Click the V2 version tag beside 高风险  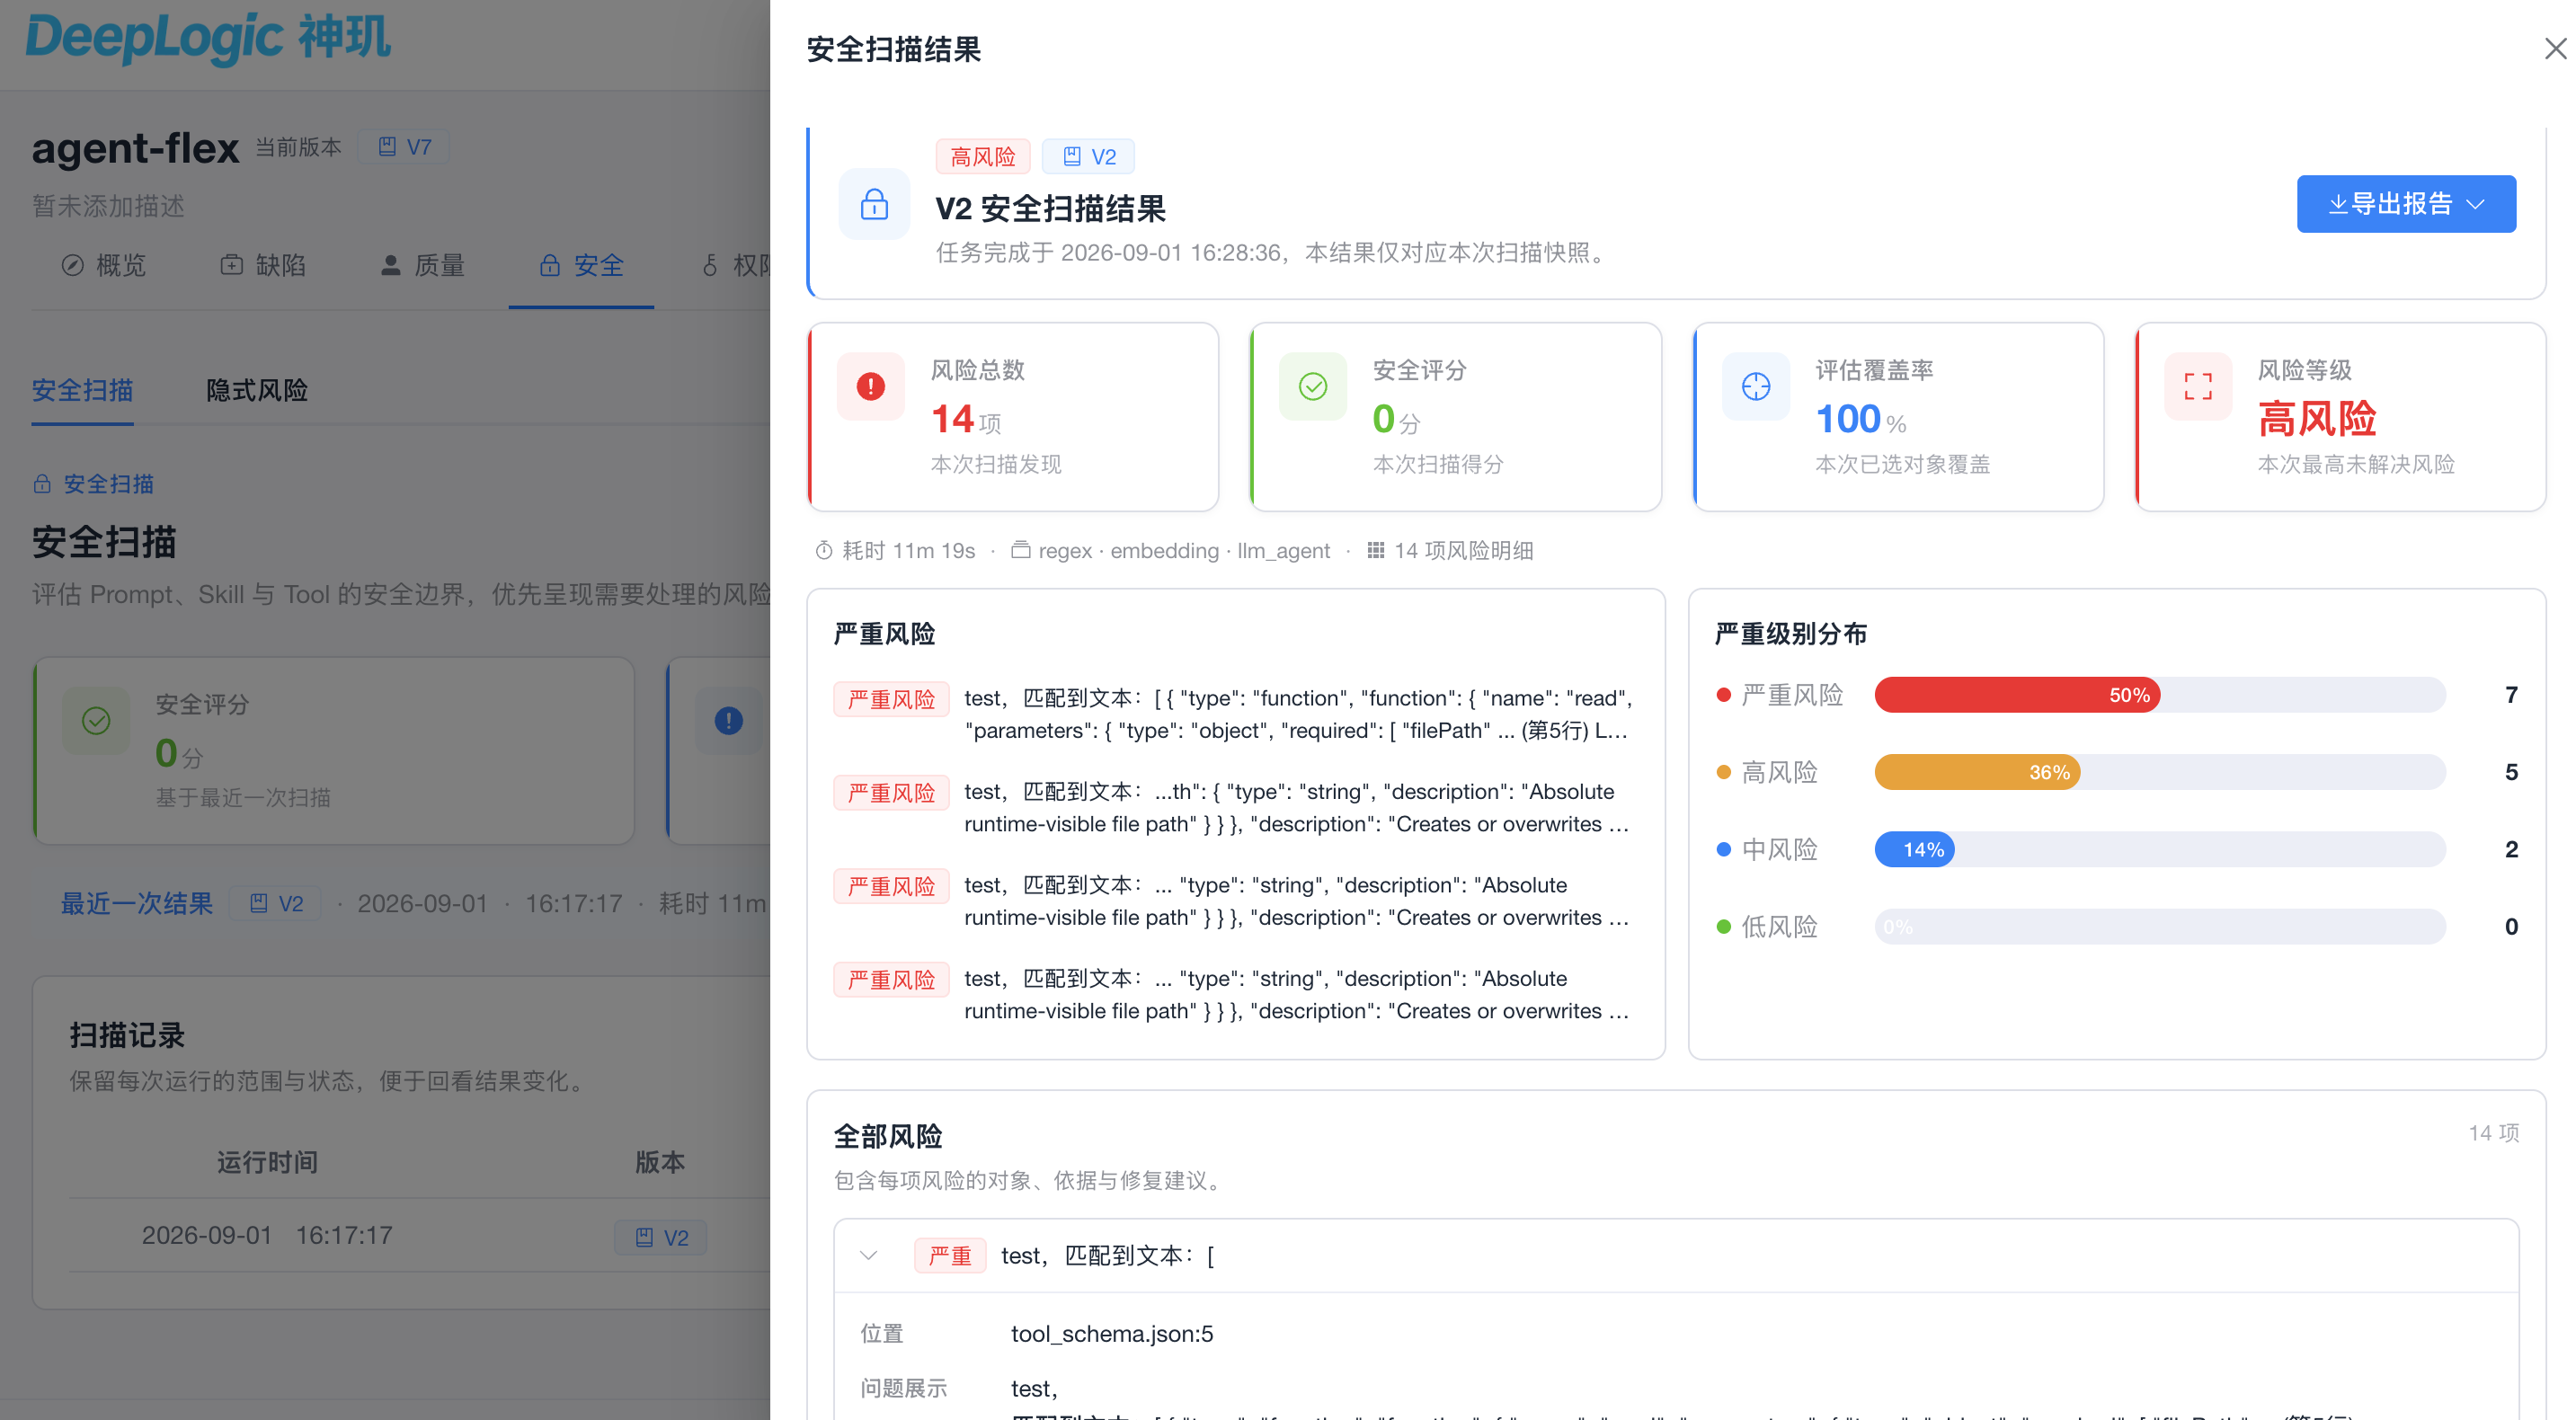(1088, 157)
